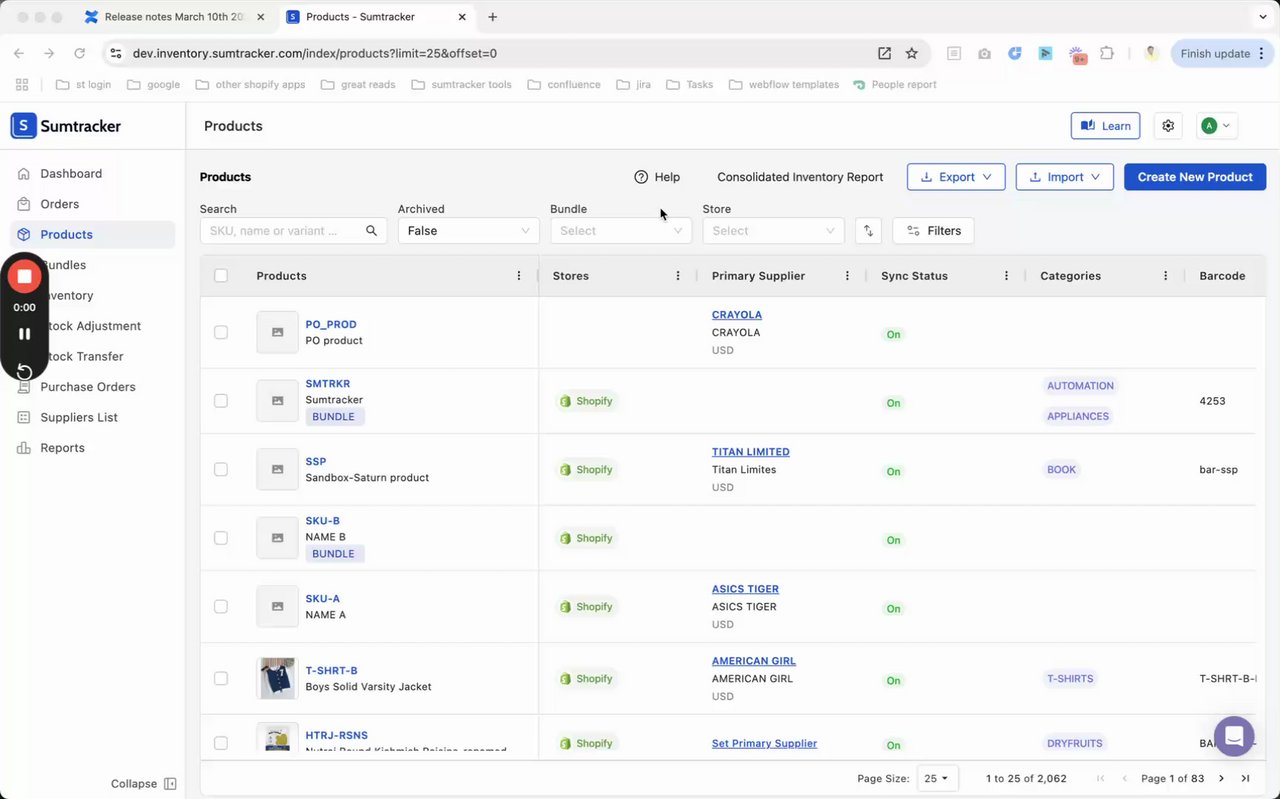This screenshot has height=799, width=1280.
Task: Select the SKU-A product checkbox
Action: pos(221,606)
